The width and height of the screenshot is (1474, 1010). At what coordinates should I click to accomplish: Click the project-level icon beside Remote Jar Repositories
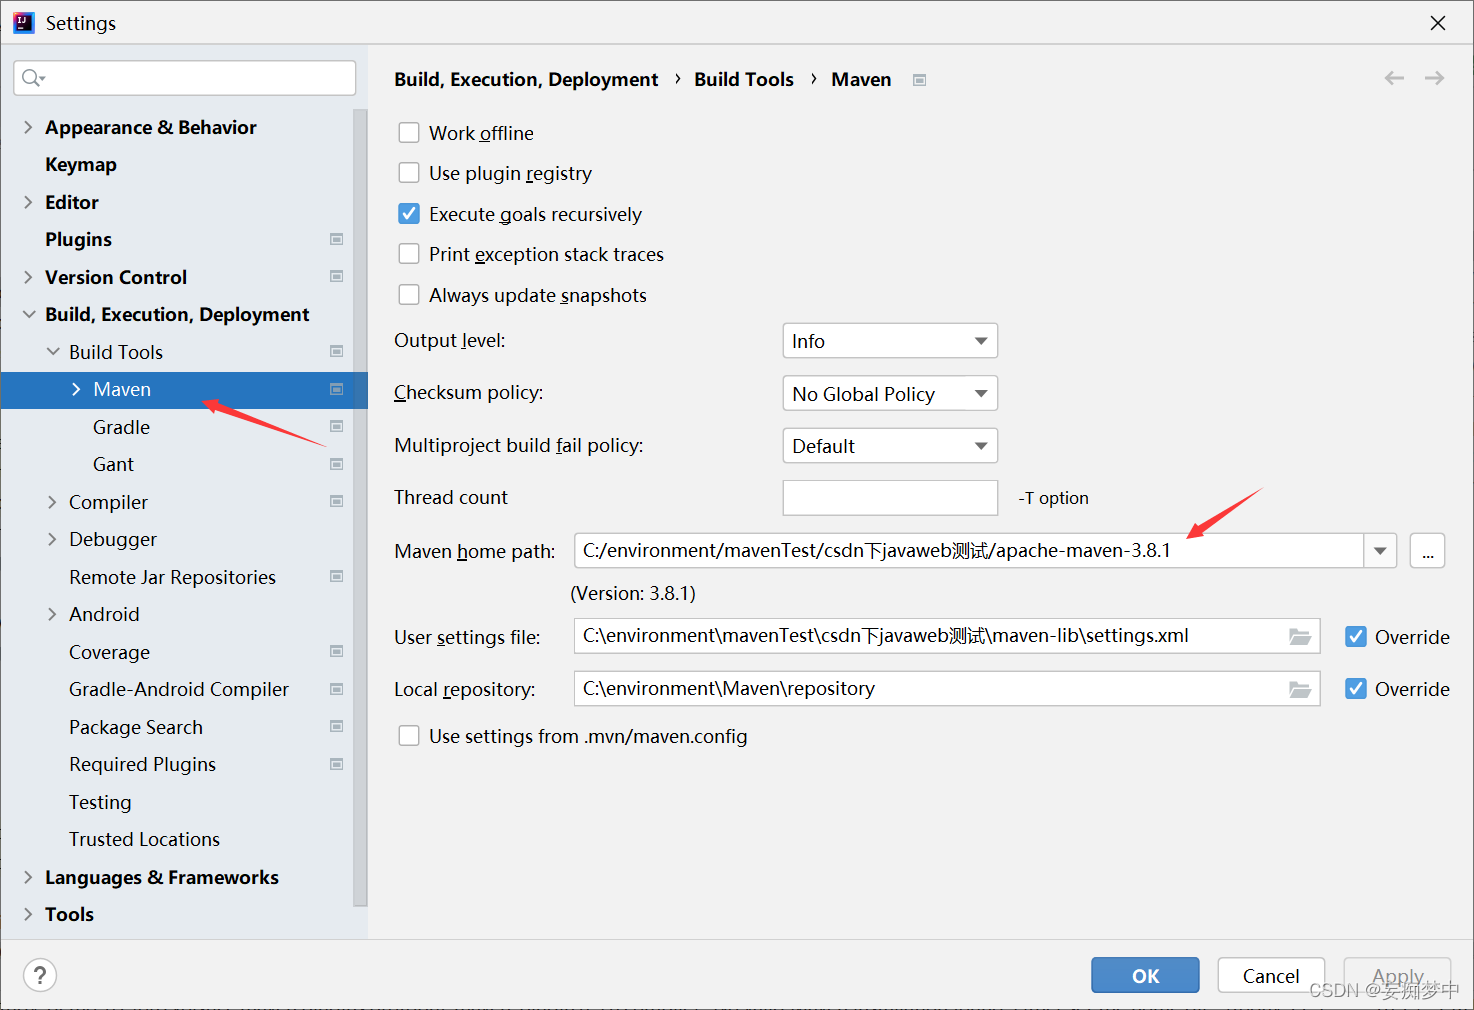[x=337, y=576]
